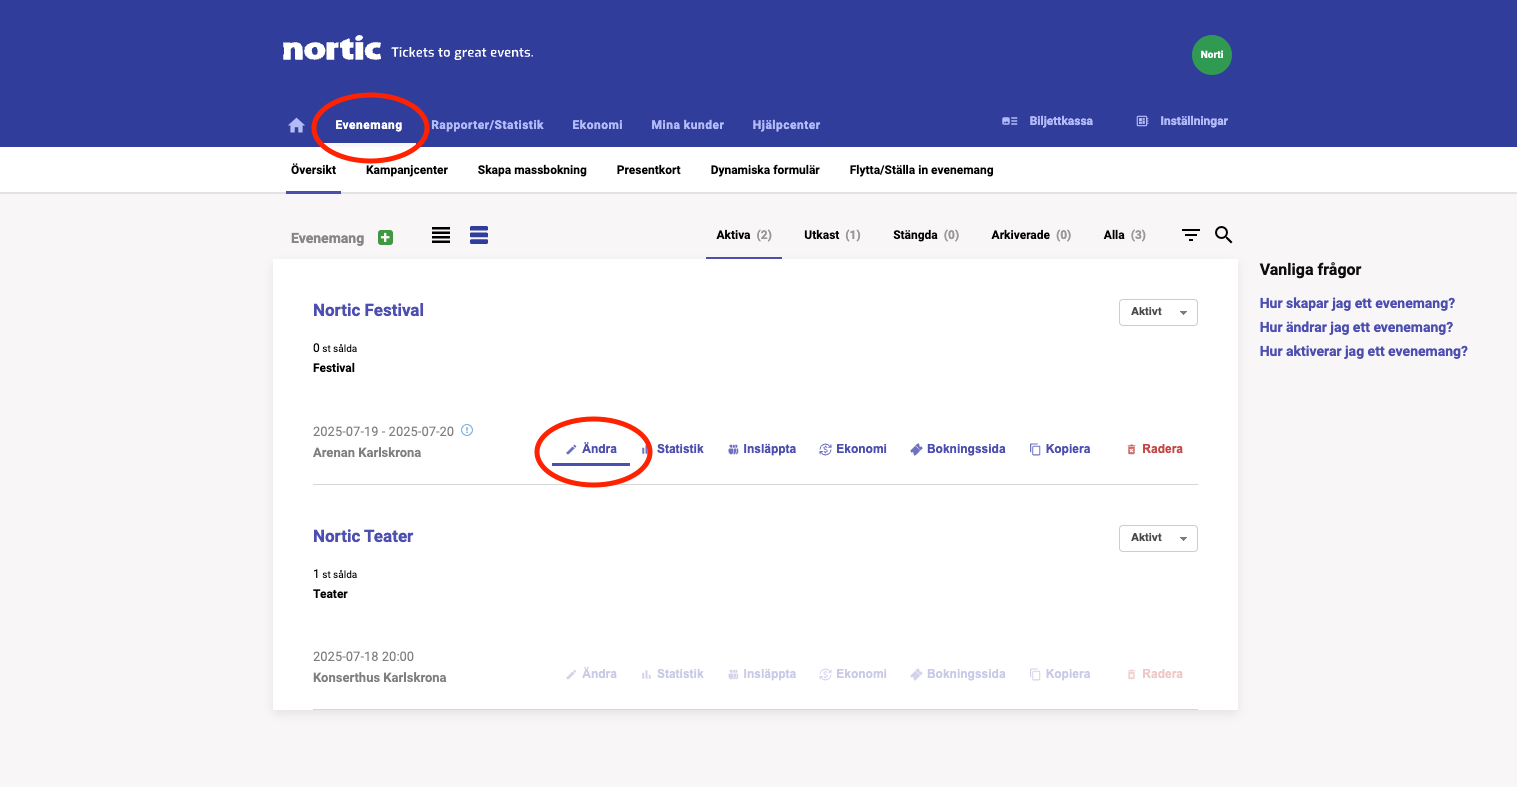This screenshot has height=787, width=1517.
Task: Open the search magnifier icon
Action: pos(1223,235)
